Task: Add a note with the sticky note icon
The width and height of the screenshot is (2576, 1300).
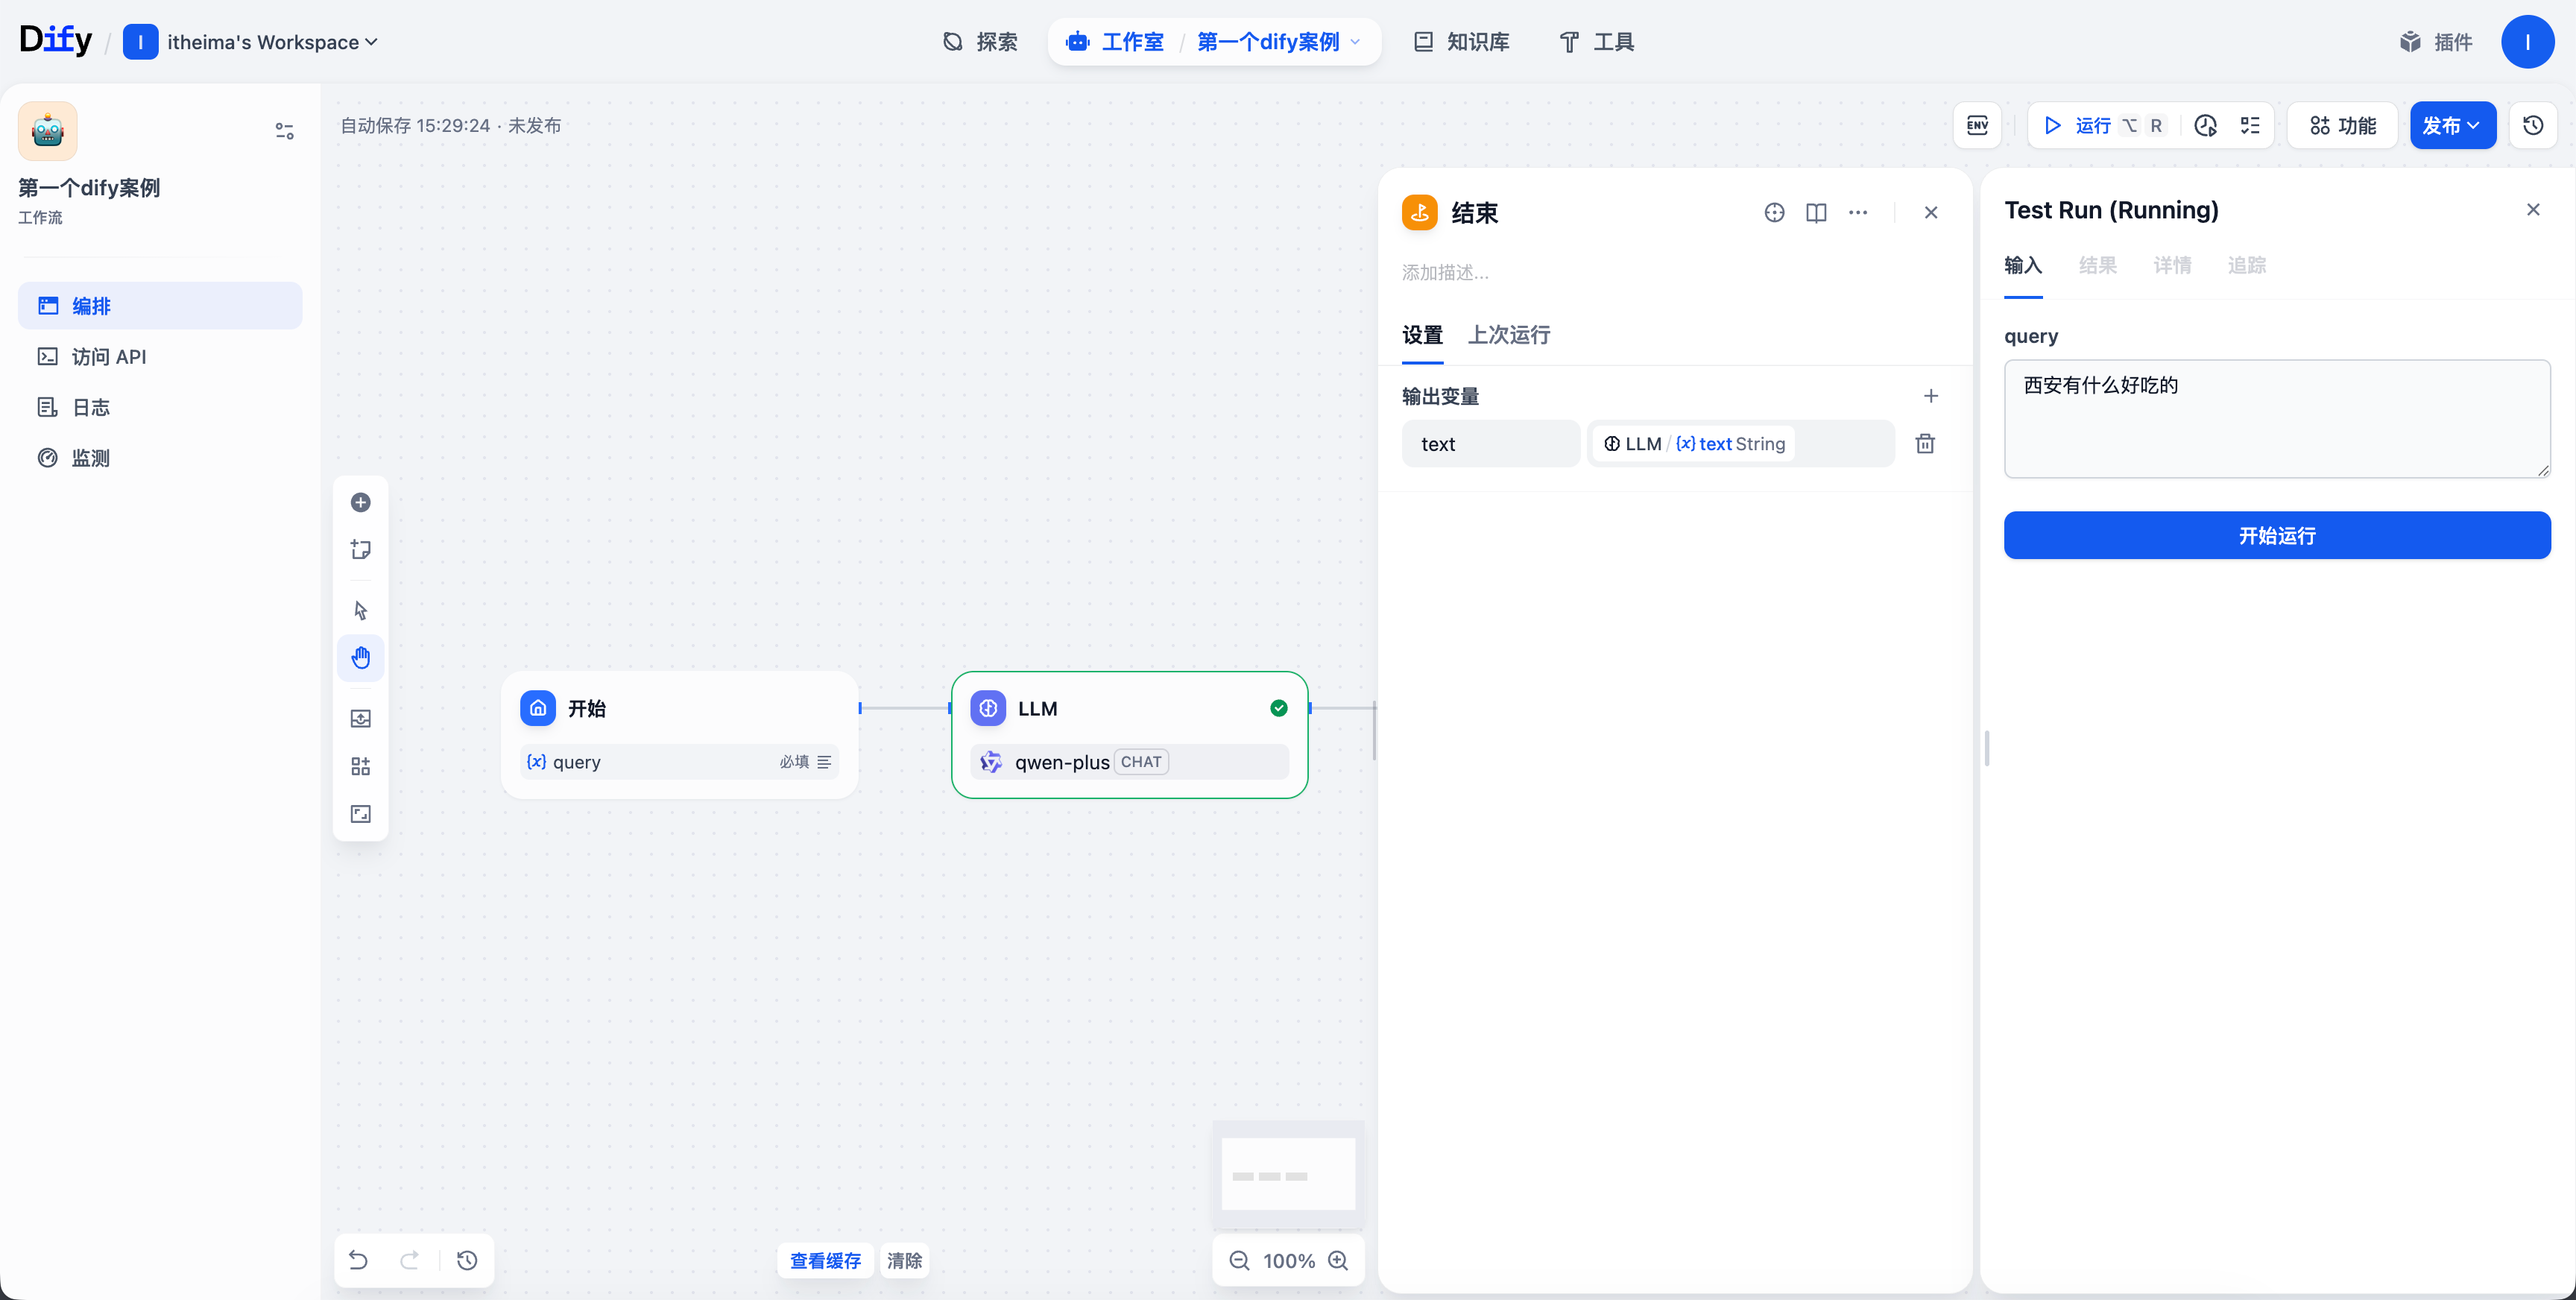Action: (x=361, y=550)
